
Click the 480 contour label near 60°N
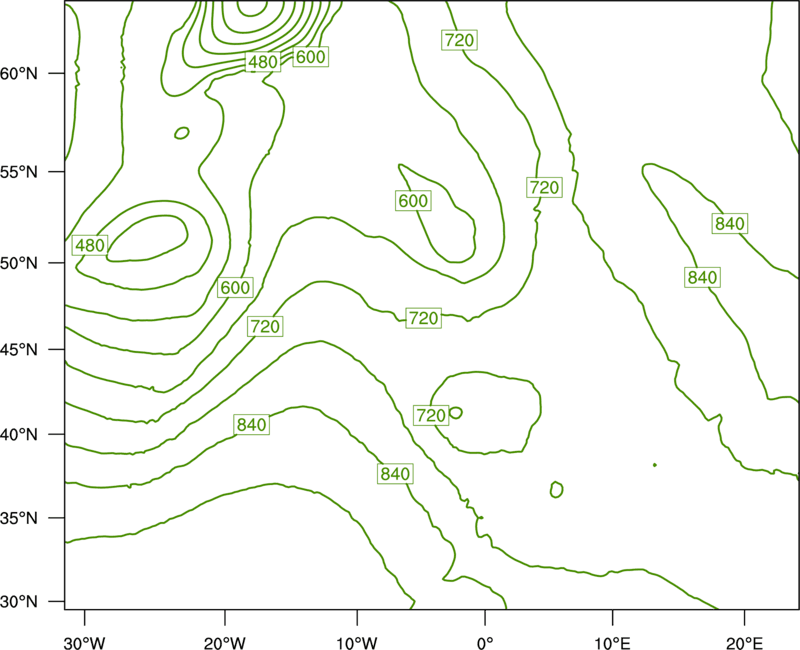pos(263,62)
